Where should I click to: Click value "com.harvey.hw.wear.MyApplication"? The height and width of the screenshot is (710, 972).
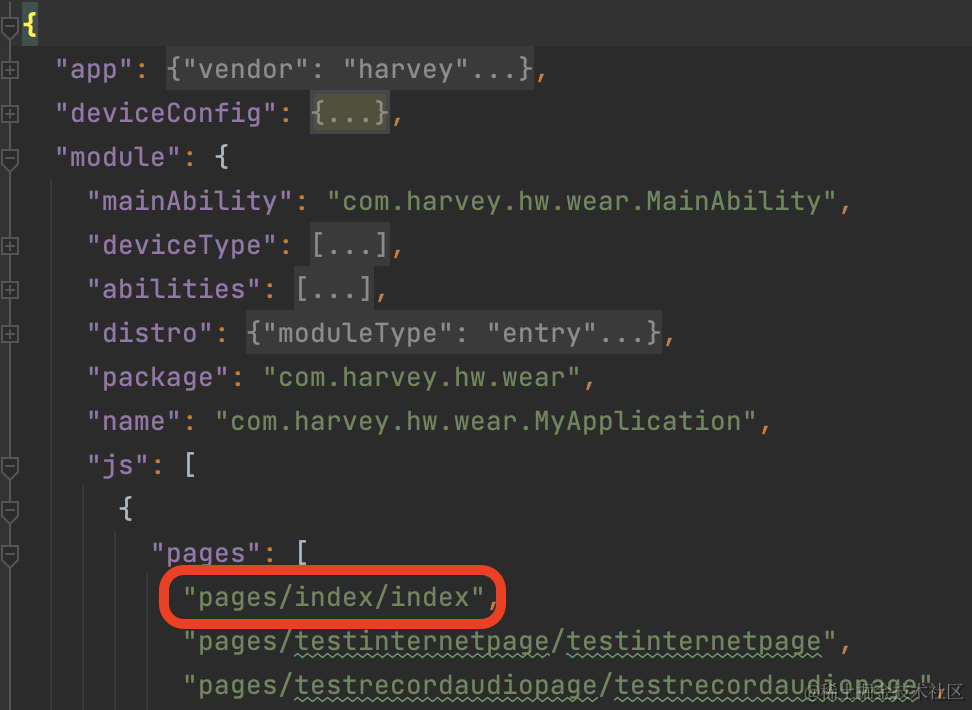485,422
